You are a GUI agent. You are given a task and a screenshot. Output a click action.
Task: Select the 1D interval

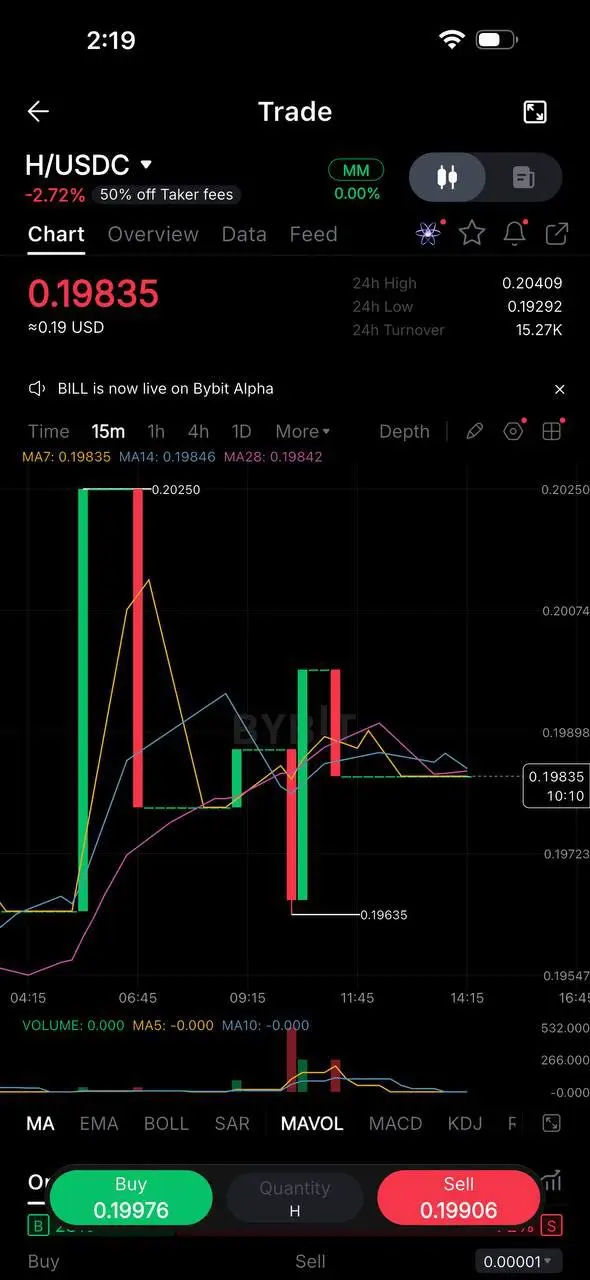(241, 432)
